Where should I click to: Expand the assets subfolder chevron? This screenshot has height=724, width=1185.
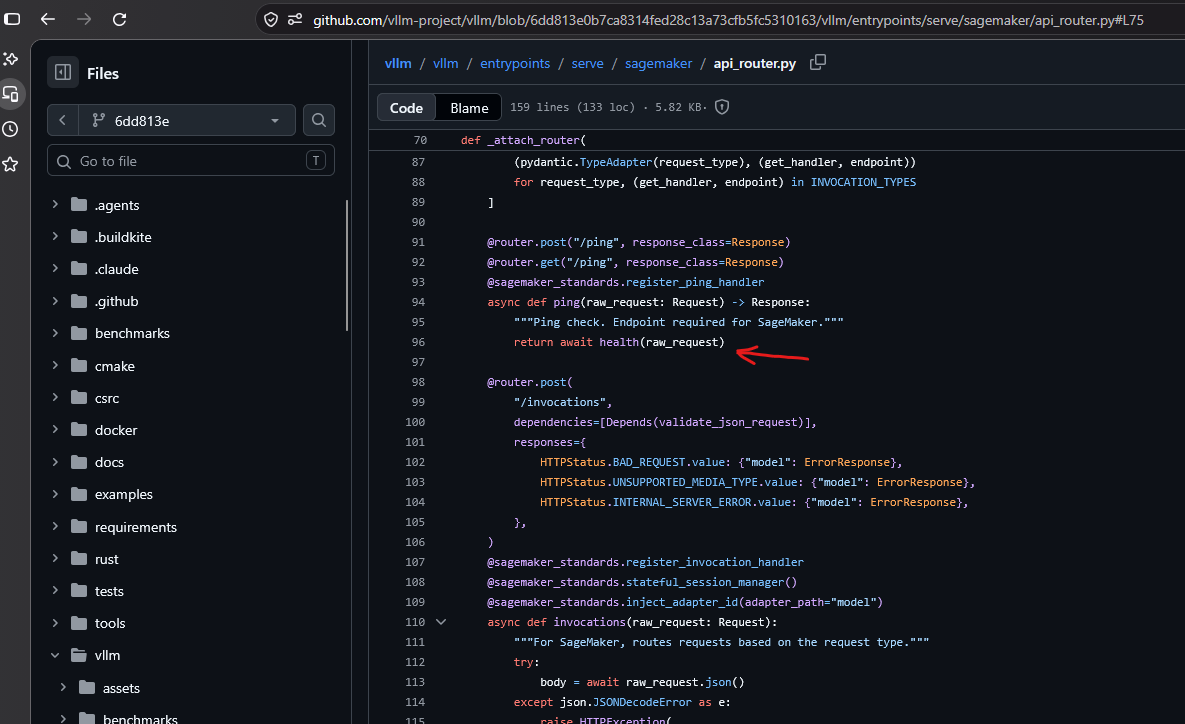[63, 688]
